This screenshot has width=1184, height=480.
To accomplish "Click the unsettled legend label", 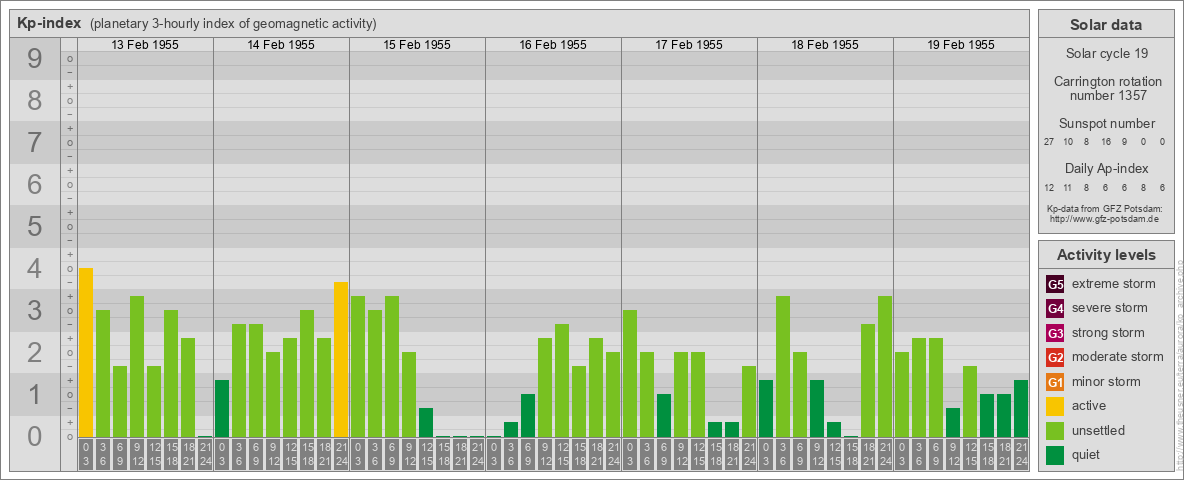I will coord(1099,430).
